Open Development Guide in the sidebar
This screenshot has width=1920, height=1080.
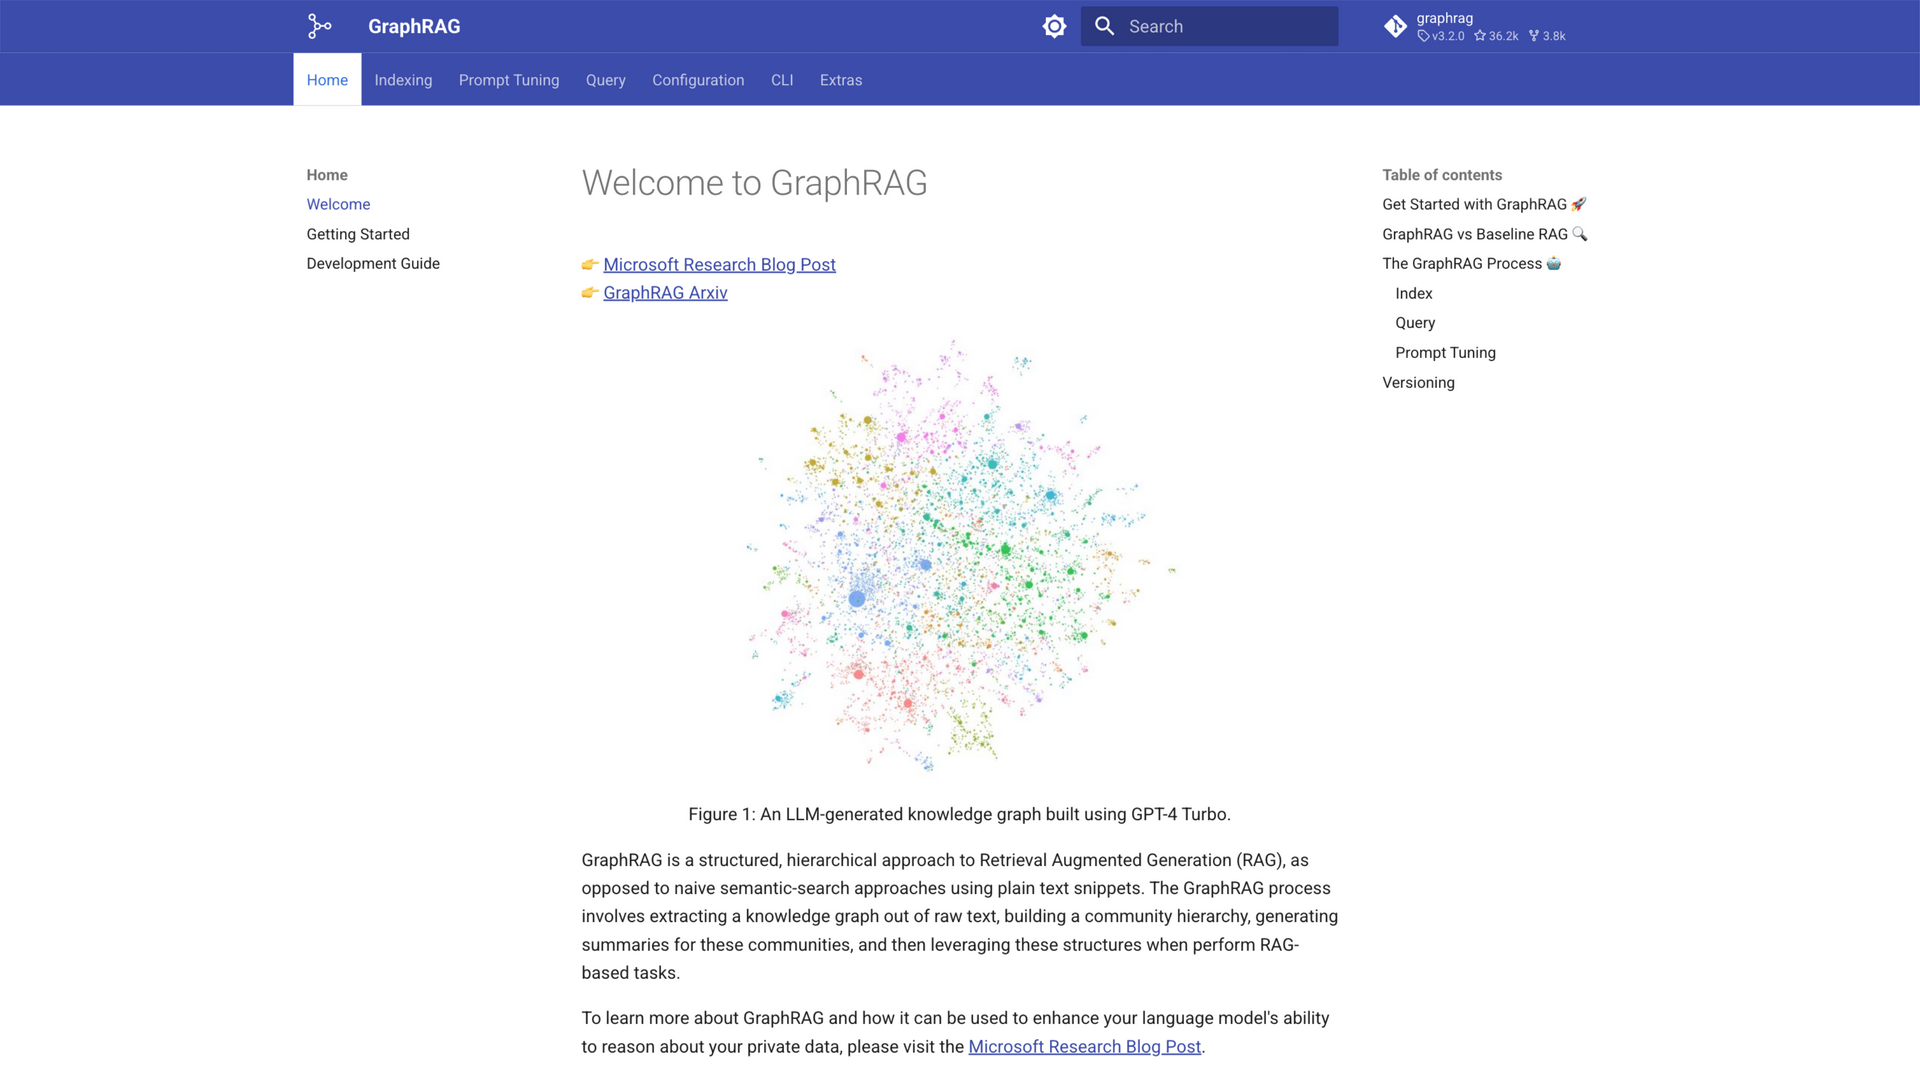point(373,263)
